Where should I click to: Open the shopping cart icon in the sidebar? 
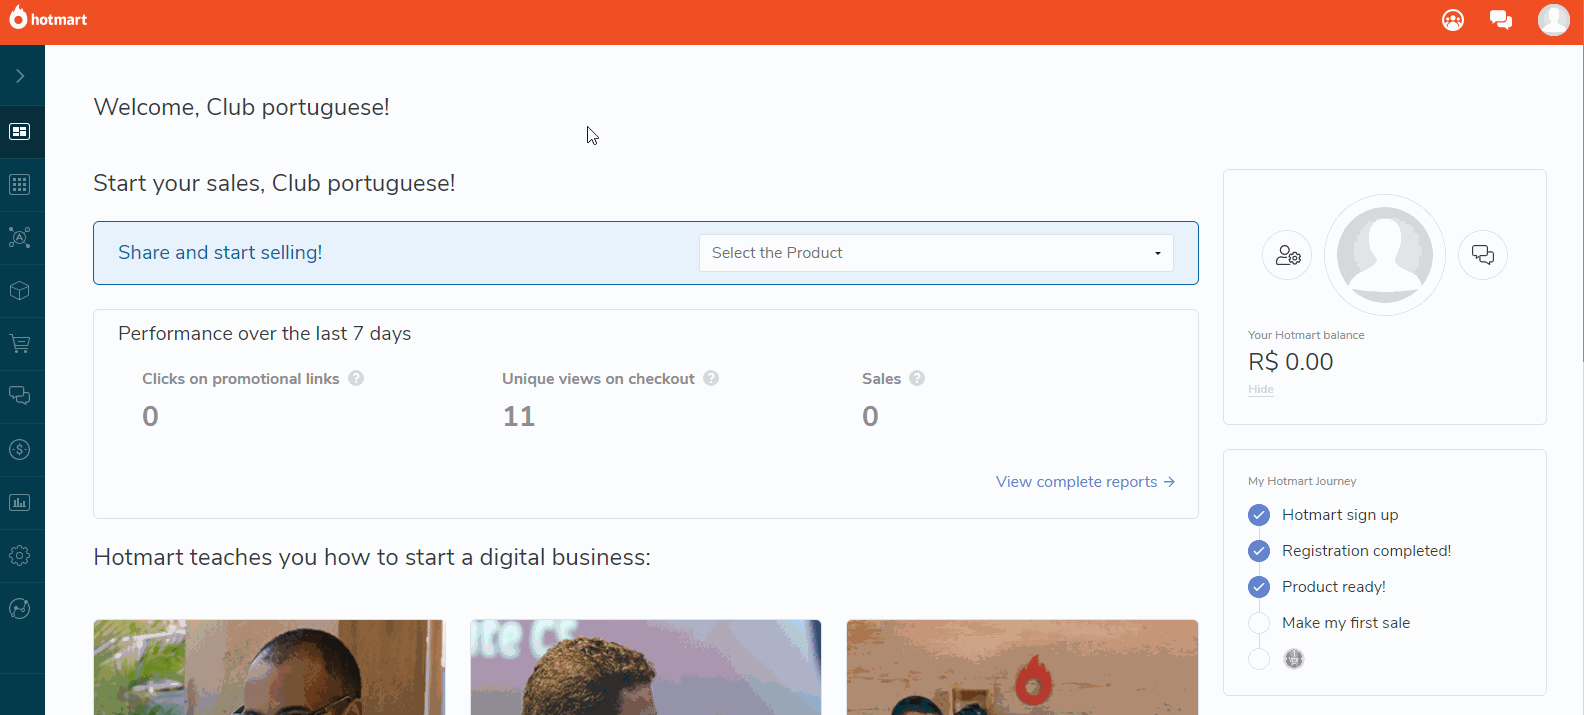pos(20,344)
